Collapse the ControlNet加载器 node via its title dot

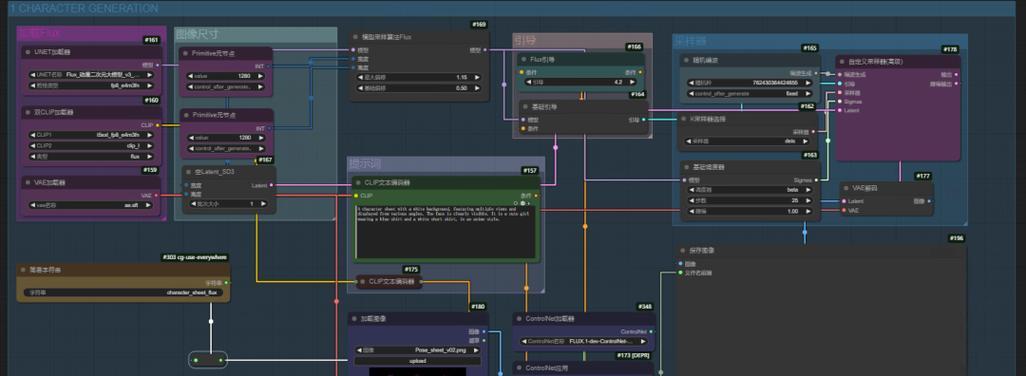click(x=519, y=318)
